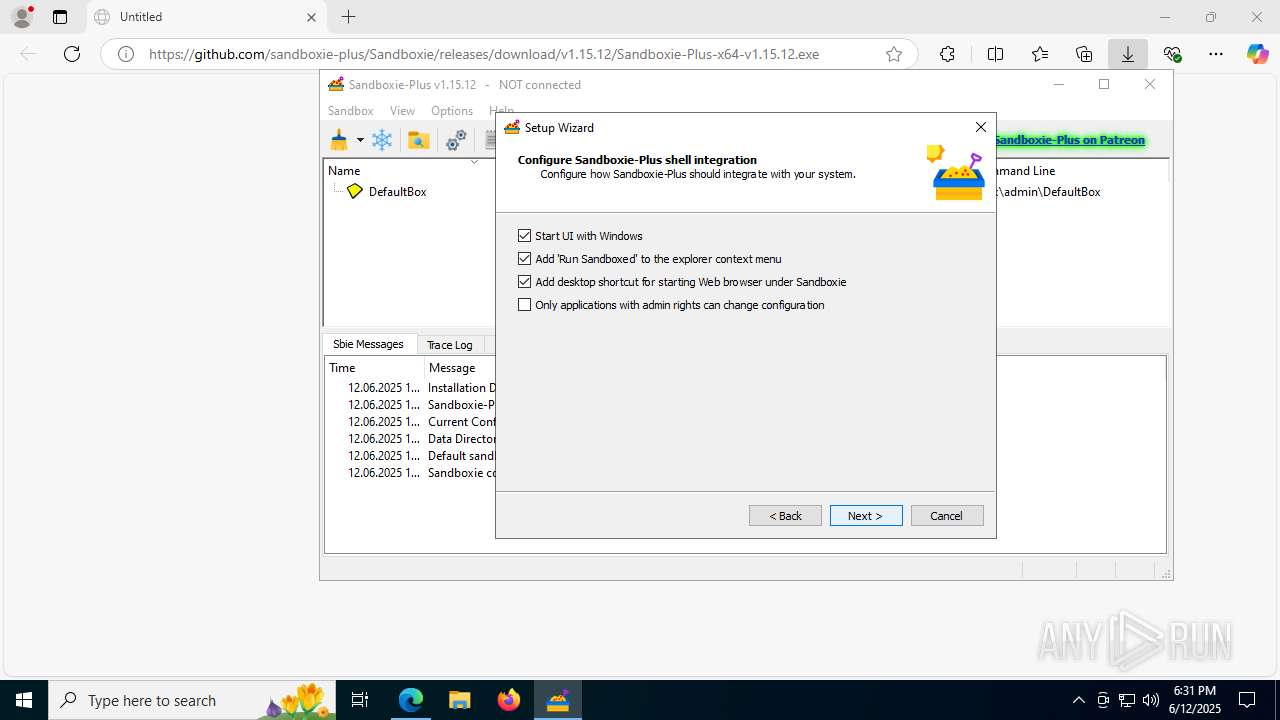Click Next in the Setup Wizard

866,516
